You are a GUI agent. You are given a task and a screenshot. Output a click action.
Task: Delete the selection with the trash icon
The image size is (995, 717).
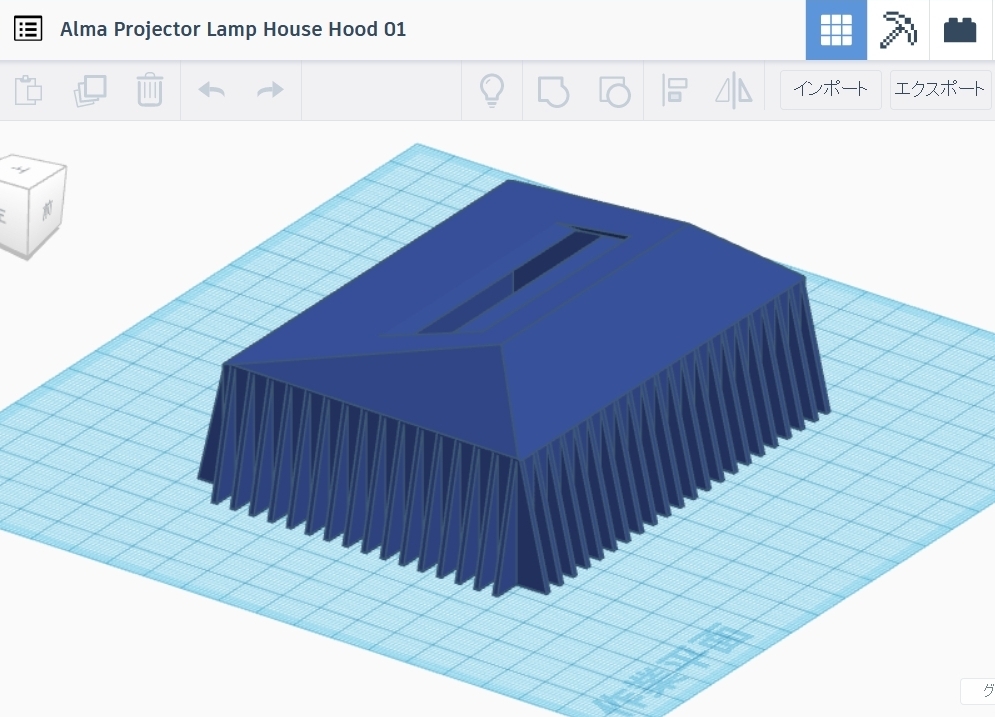coord(149,90)
